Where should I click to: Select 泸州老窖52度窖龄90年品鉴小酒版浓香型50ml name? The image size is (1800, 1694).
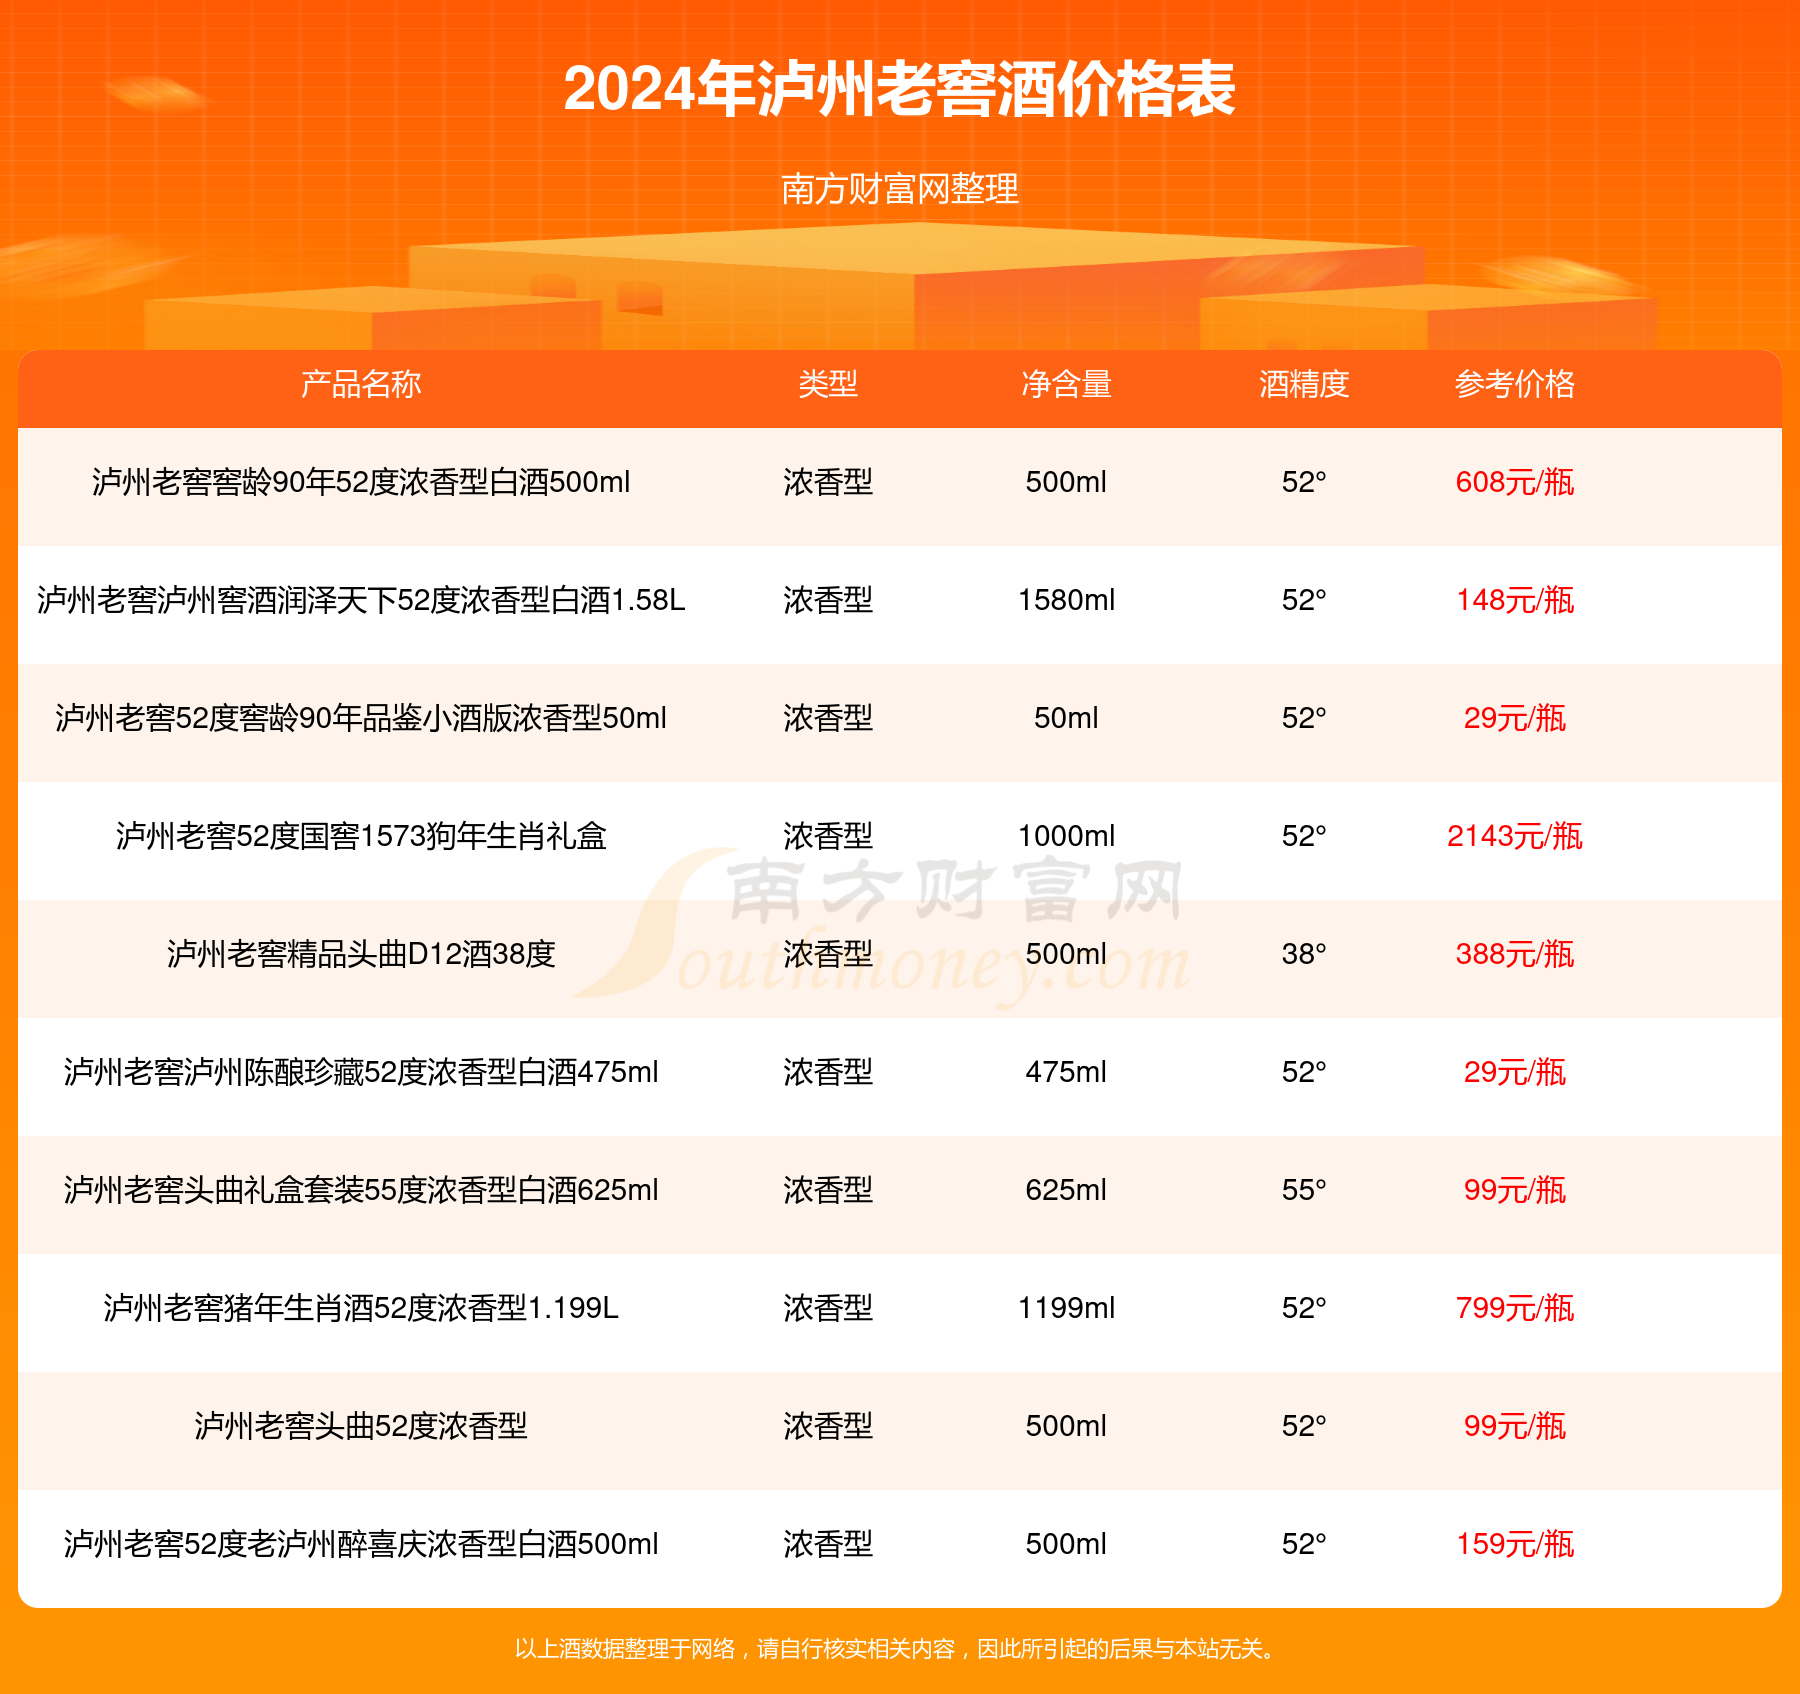[361, 718]
